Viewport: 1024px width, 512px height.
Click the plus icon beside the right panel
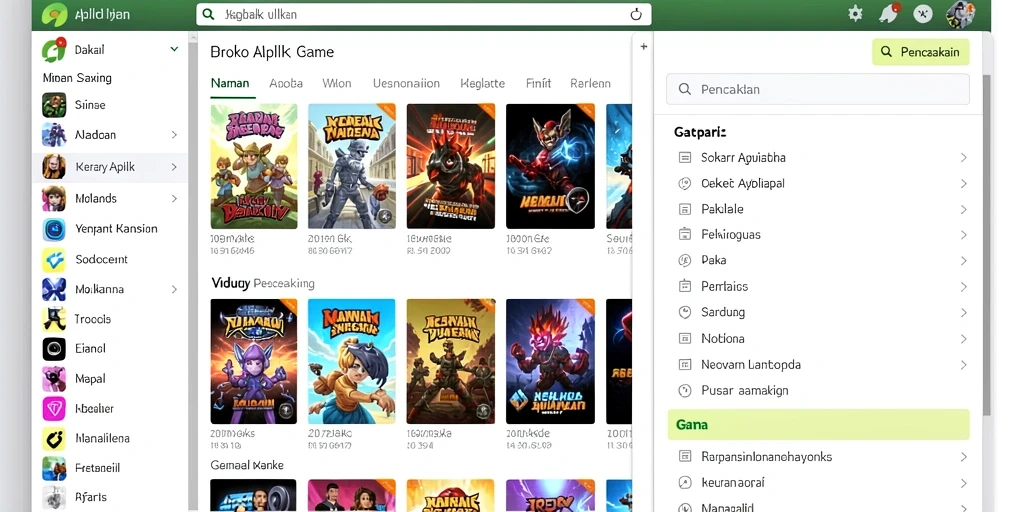[644, 46]
